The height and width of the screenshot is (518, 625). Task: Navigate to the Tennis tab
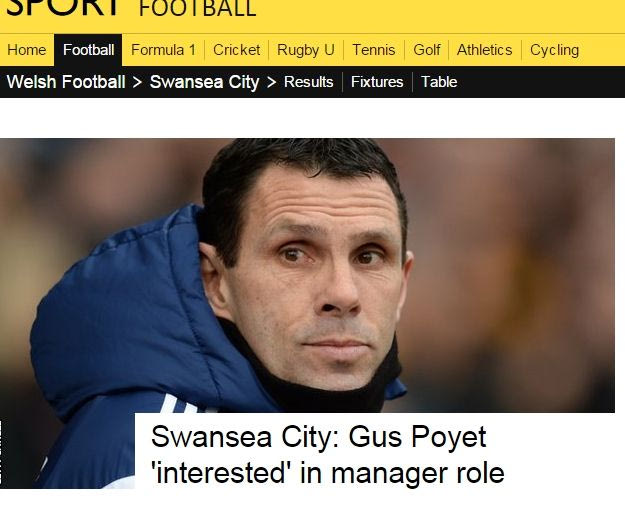tap(374, 50)
